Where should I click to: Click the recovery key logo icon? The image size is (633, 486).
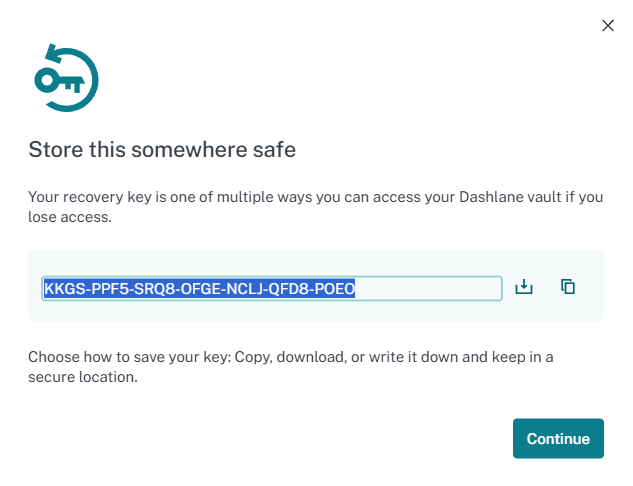[x=67, y=78]
